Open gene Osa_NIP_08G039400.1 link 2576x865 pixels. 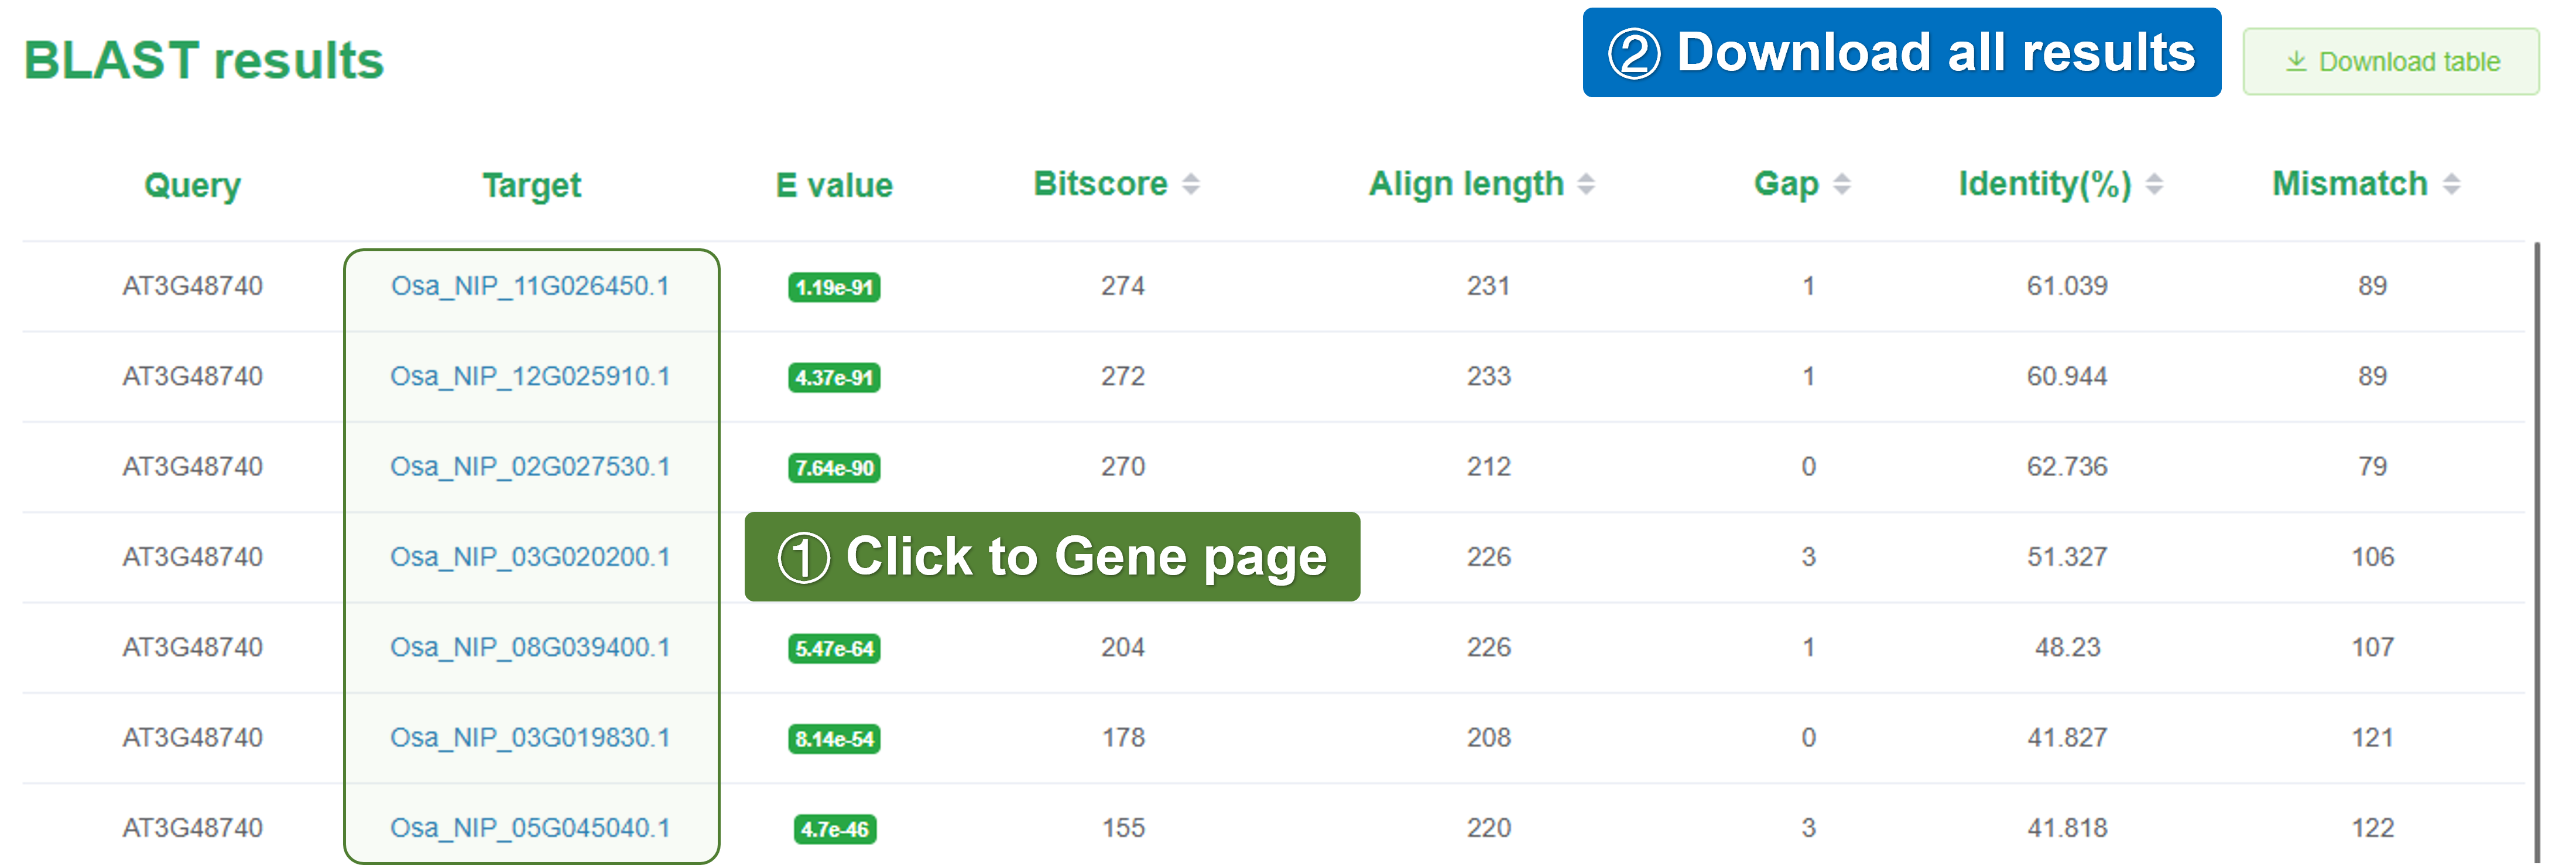(530, 647)
